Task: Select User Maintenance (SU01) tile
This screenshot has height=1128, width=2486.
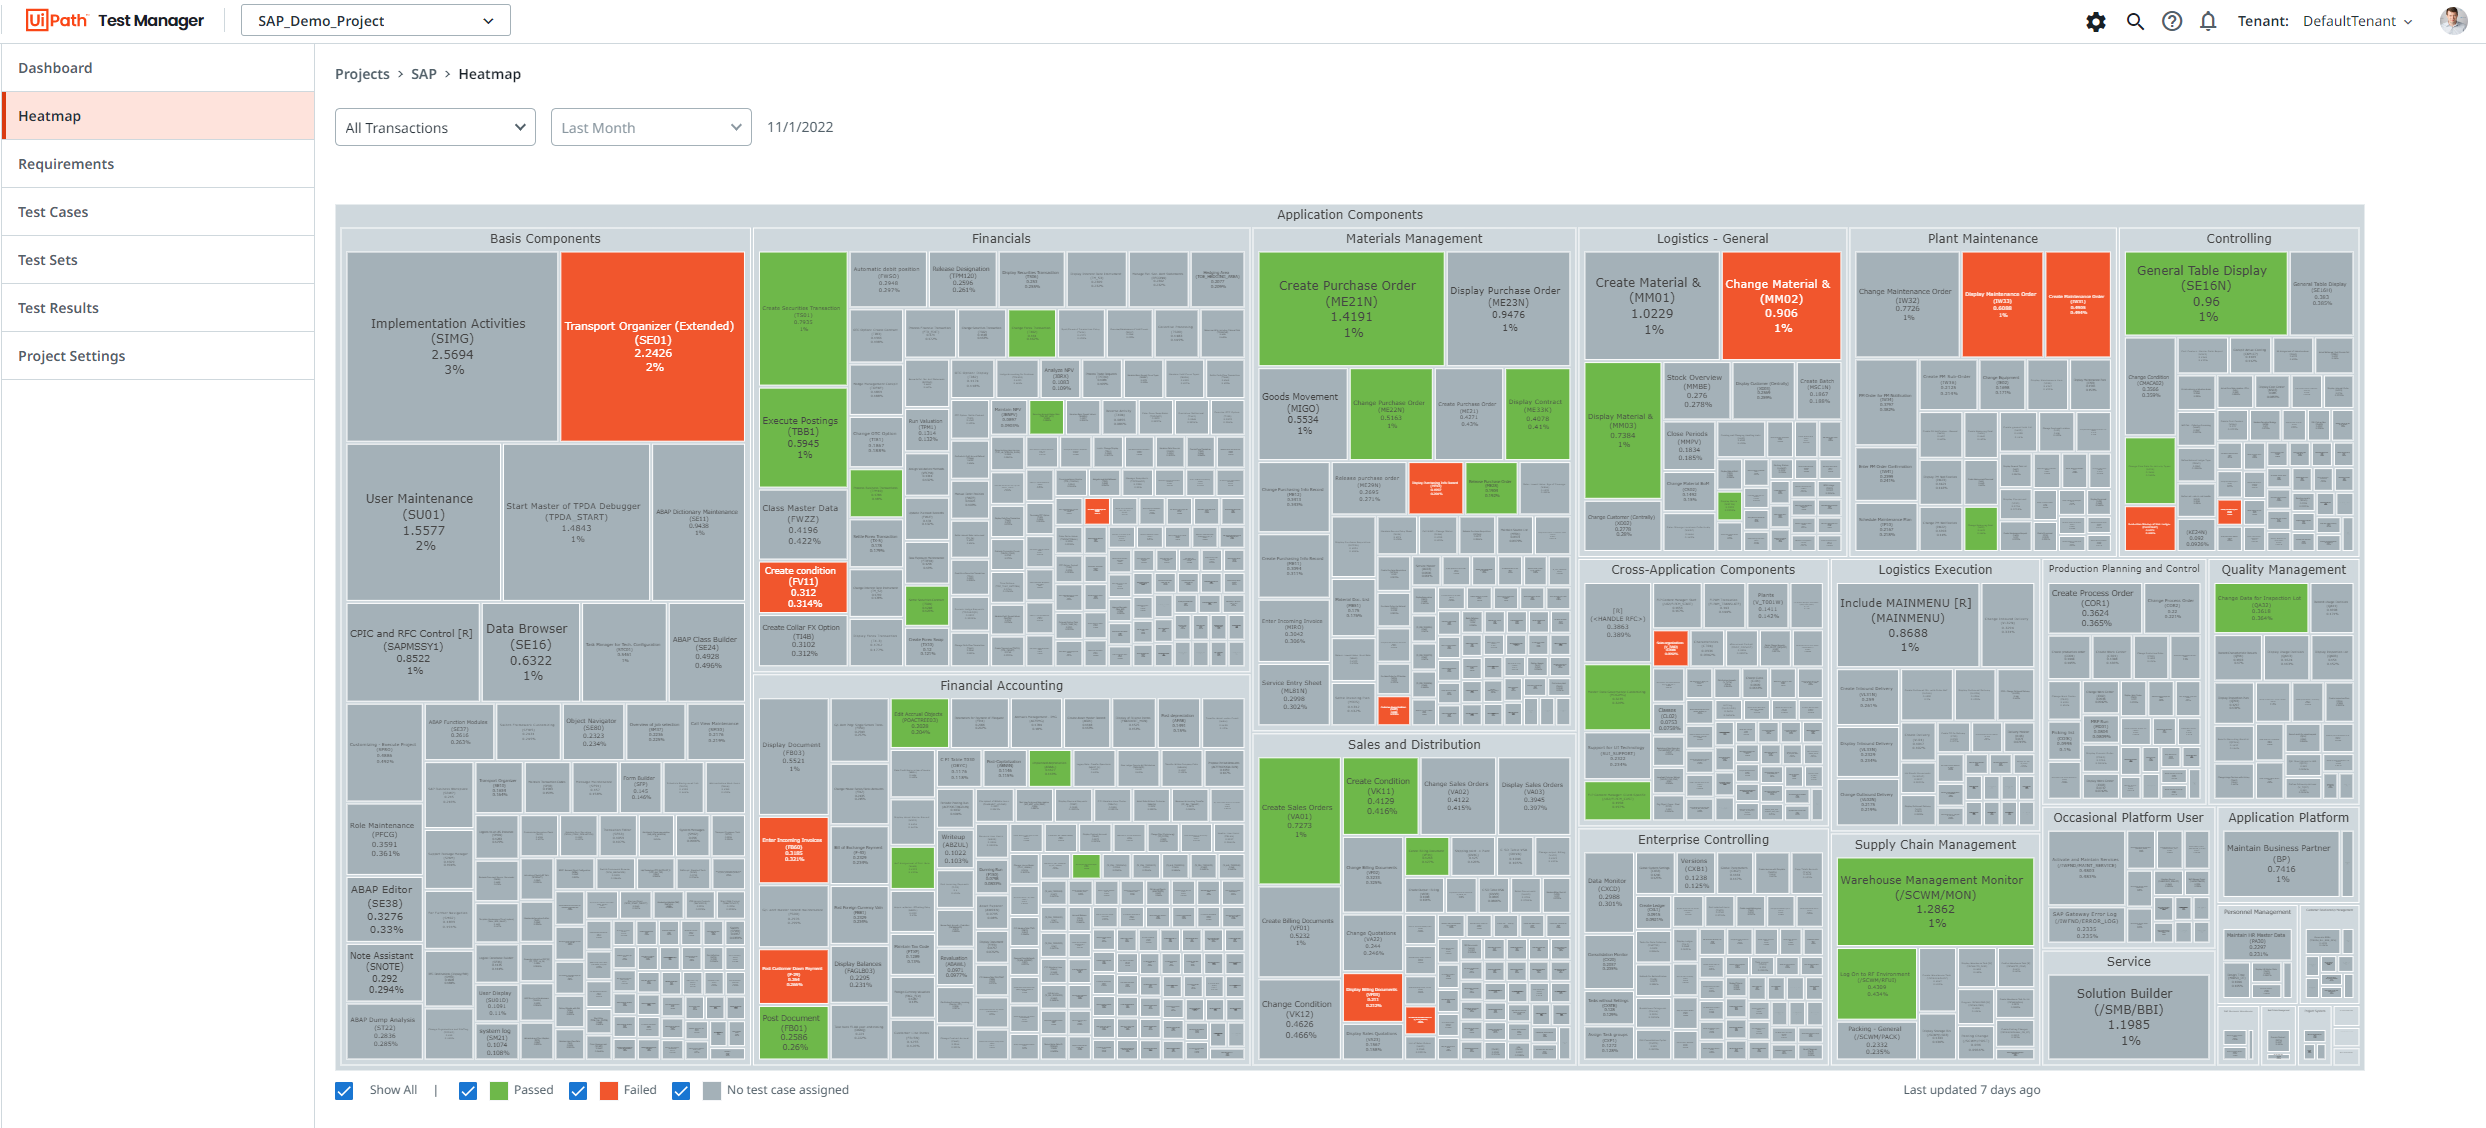Action: coord(424,522)
